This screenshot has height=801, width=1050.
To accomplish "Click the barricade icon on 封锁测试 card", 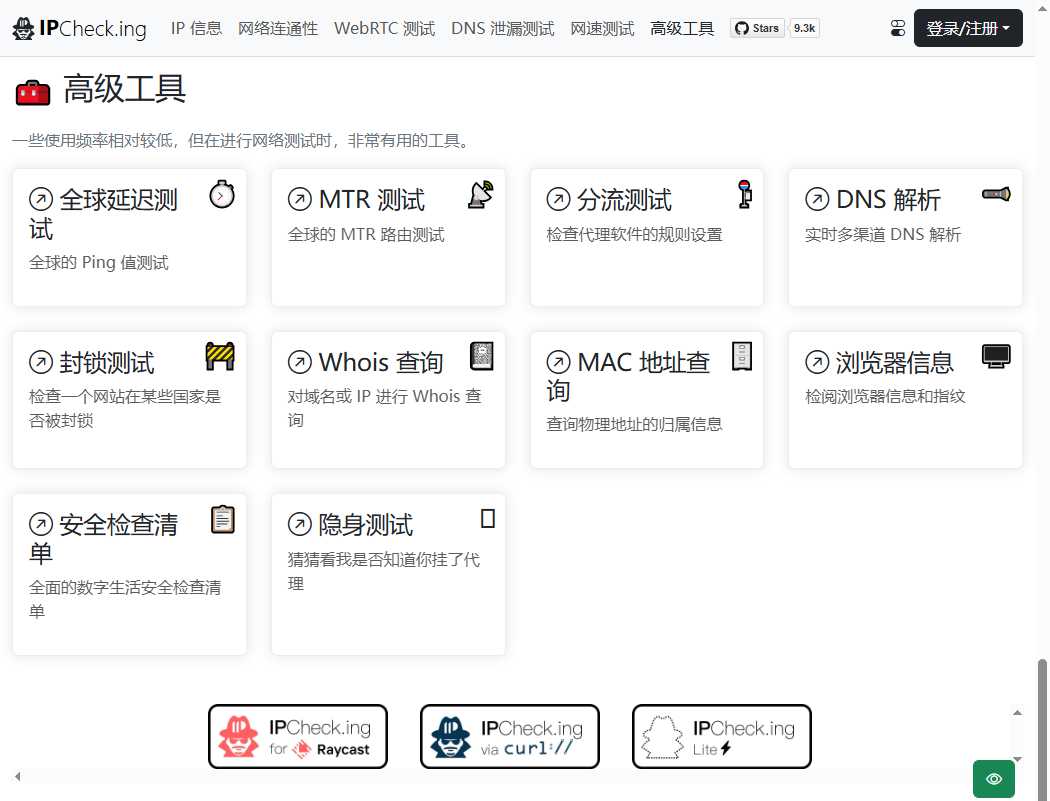I will (x=222, y=355).
